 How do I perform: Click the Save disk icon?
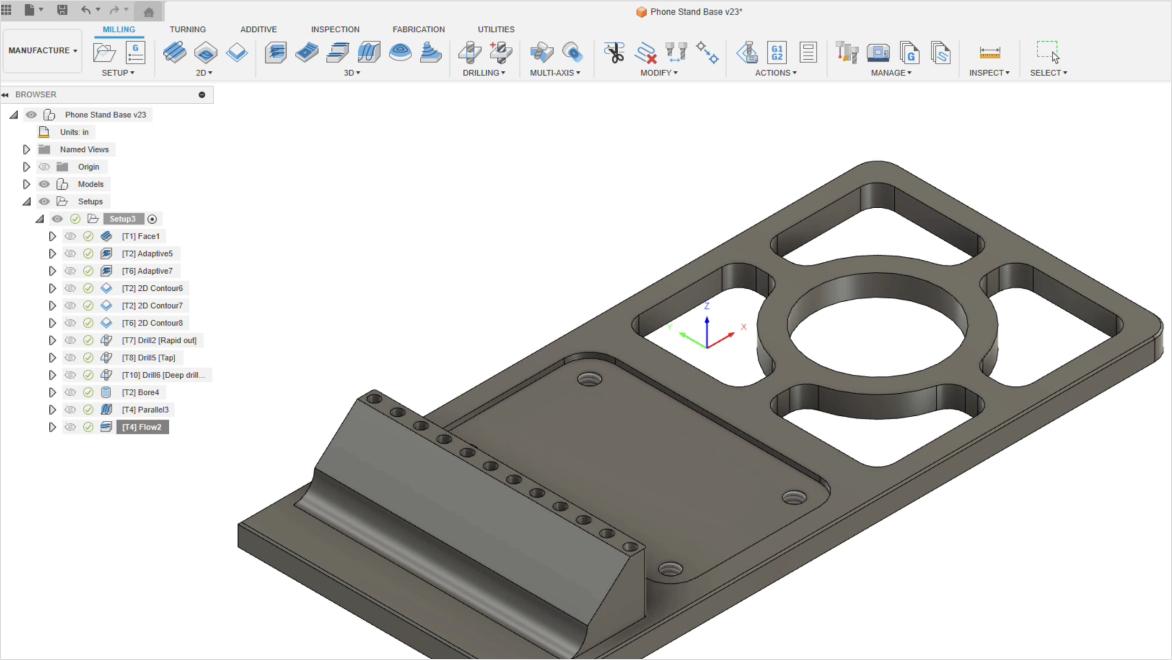pos(62,10)
